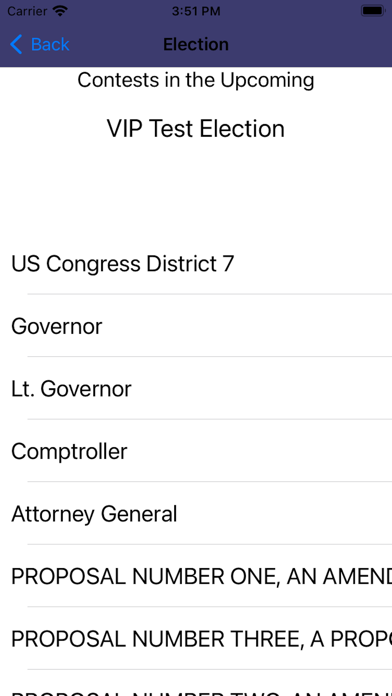Viewport: 392px width, 696px height.
Task: Tap the Contests in the Upcoming label
Action: click(196, 80)
